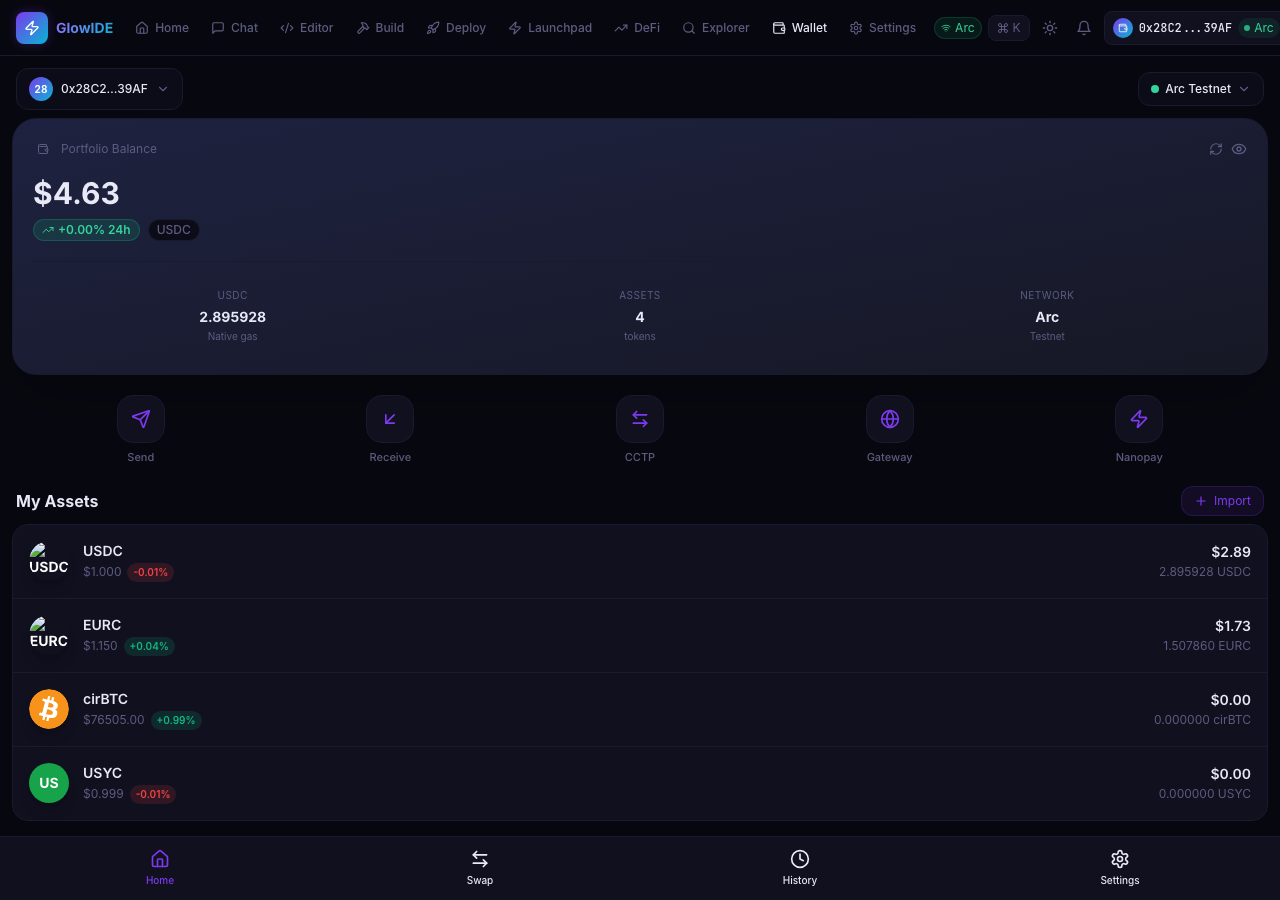Click the cirBTC price $76505.00
The height and width of the screenshot is (900, 1280).
(114, 720)
